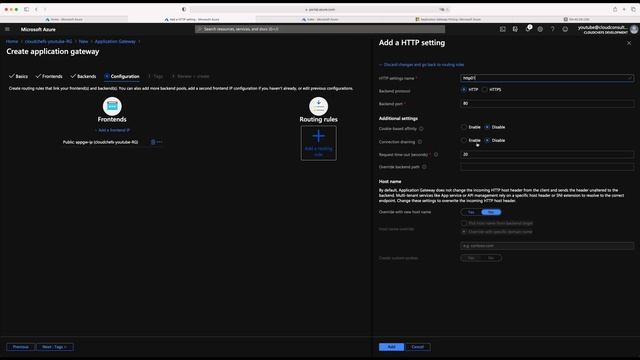Open a new Safari tab with plus icon
The image size is (640, 360).
(x=624, y=9)
